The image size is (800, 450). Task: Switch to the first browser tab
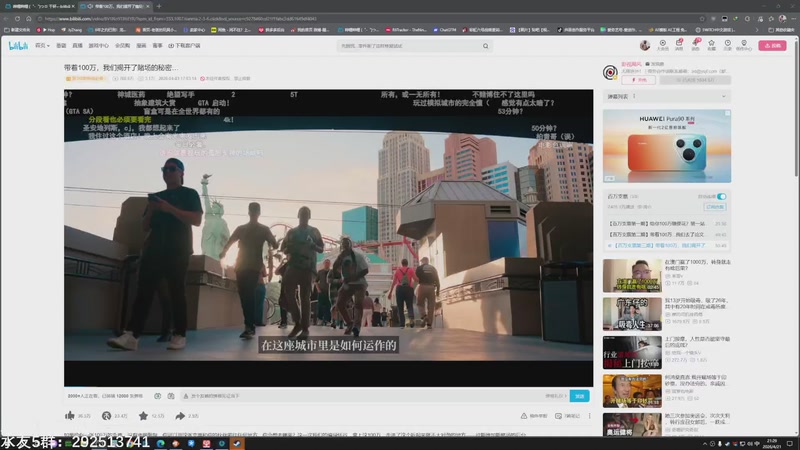(x=40, y=6)
